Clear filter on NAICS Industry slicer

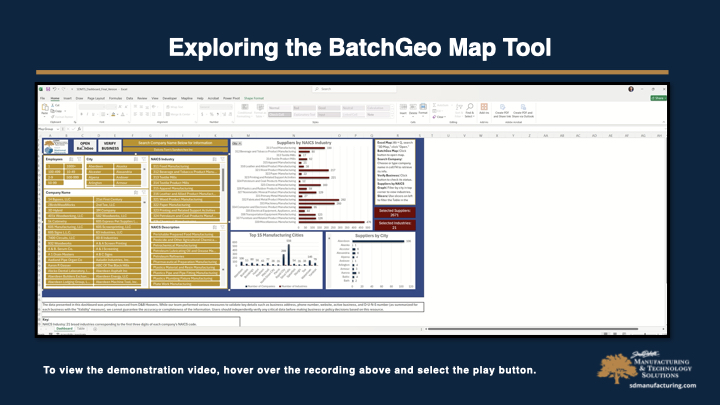[x=223, y=159]
